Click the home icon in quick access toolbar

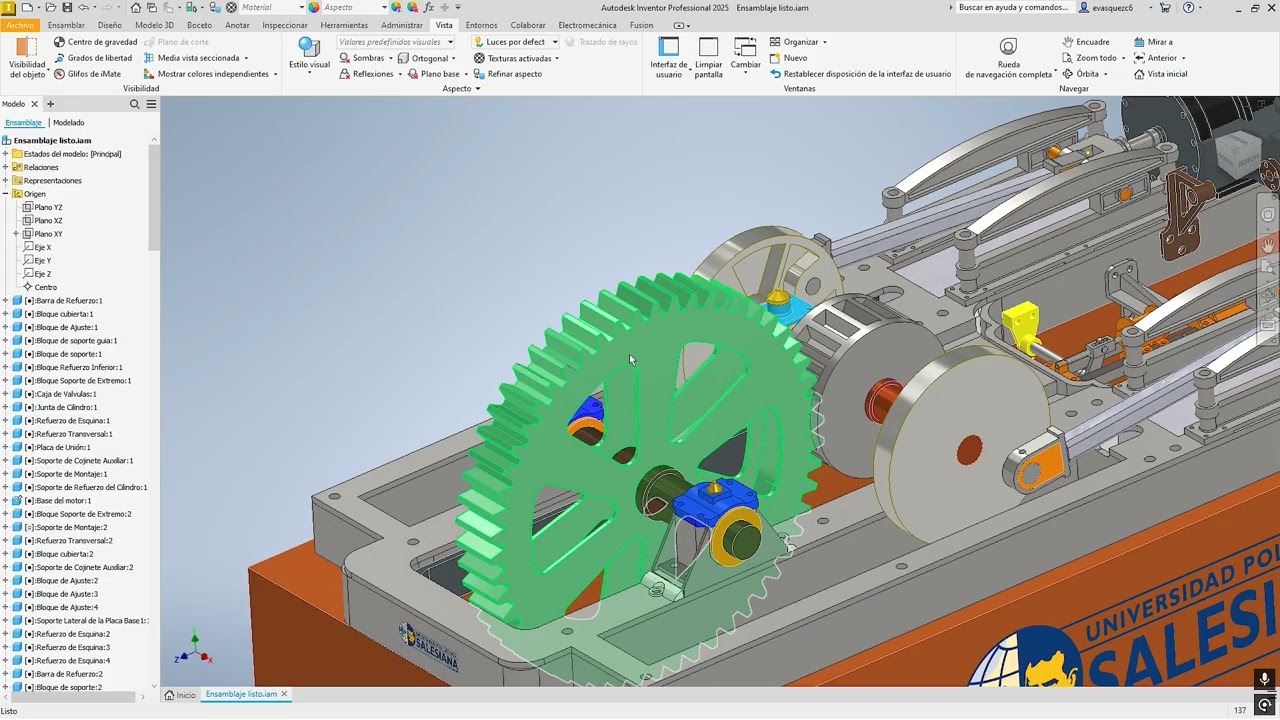tap(136, 7)
